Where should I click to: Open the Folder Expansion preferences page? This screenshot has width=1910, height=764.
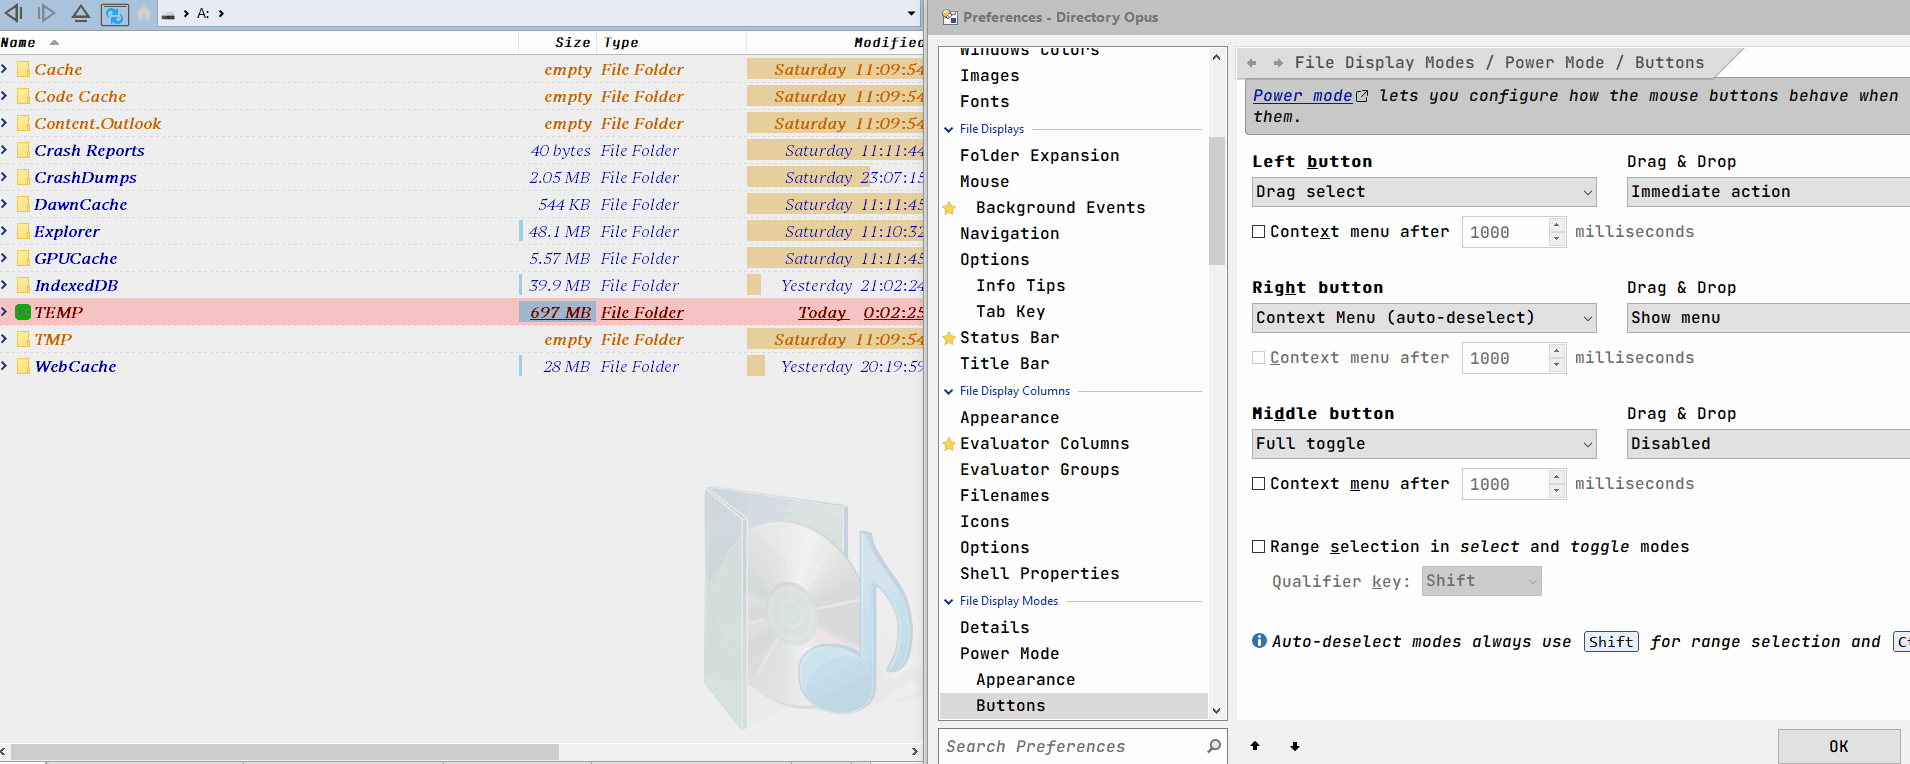pos(1040,156)
